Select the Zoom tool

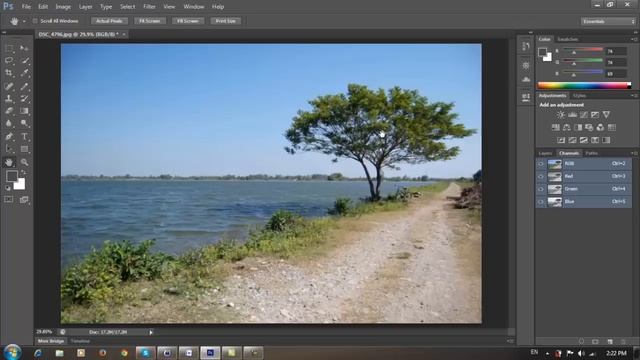tap(24, 162)
